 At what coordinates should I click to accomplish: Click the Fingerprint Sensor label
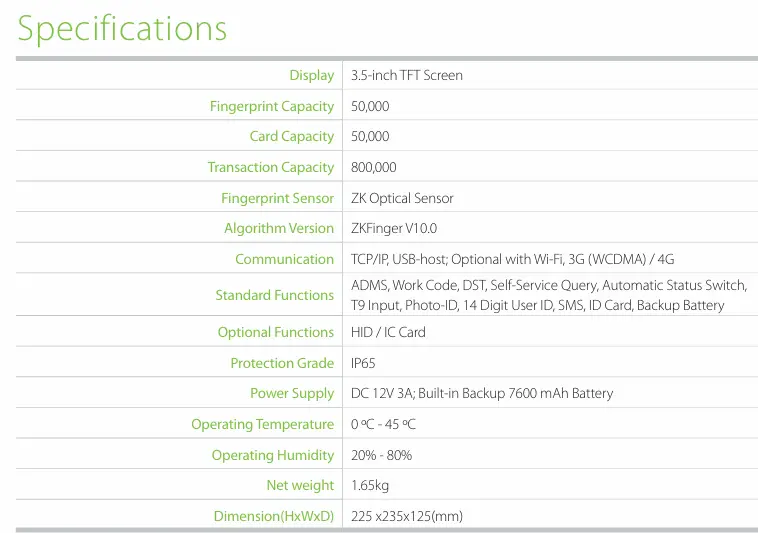click(x=277, y=198)
